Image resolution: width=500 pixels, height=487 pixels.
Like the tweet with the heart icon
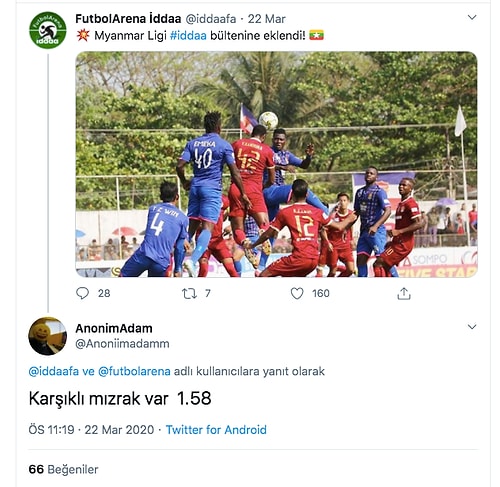tap(297, 293)
